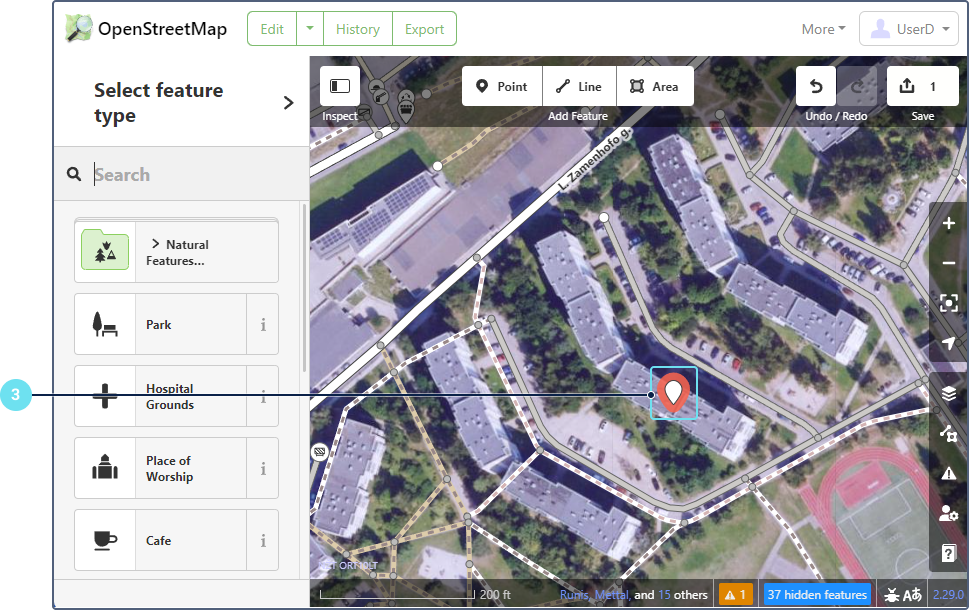Expand the UserD account dropdown

[908, 29]
